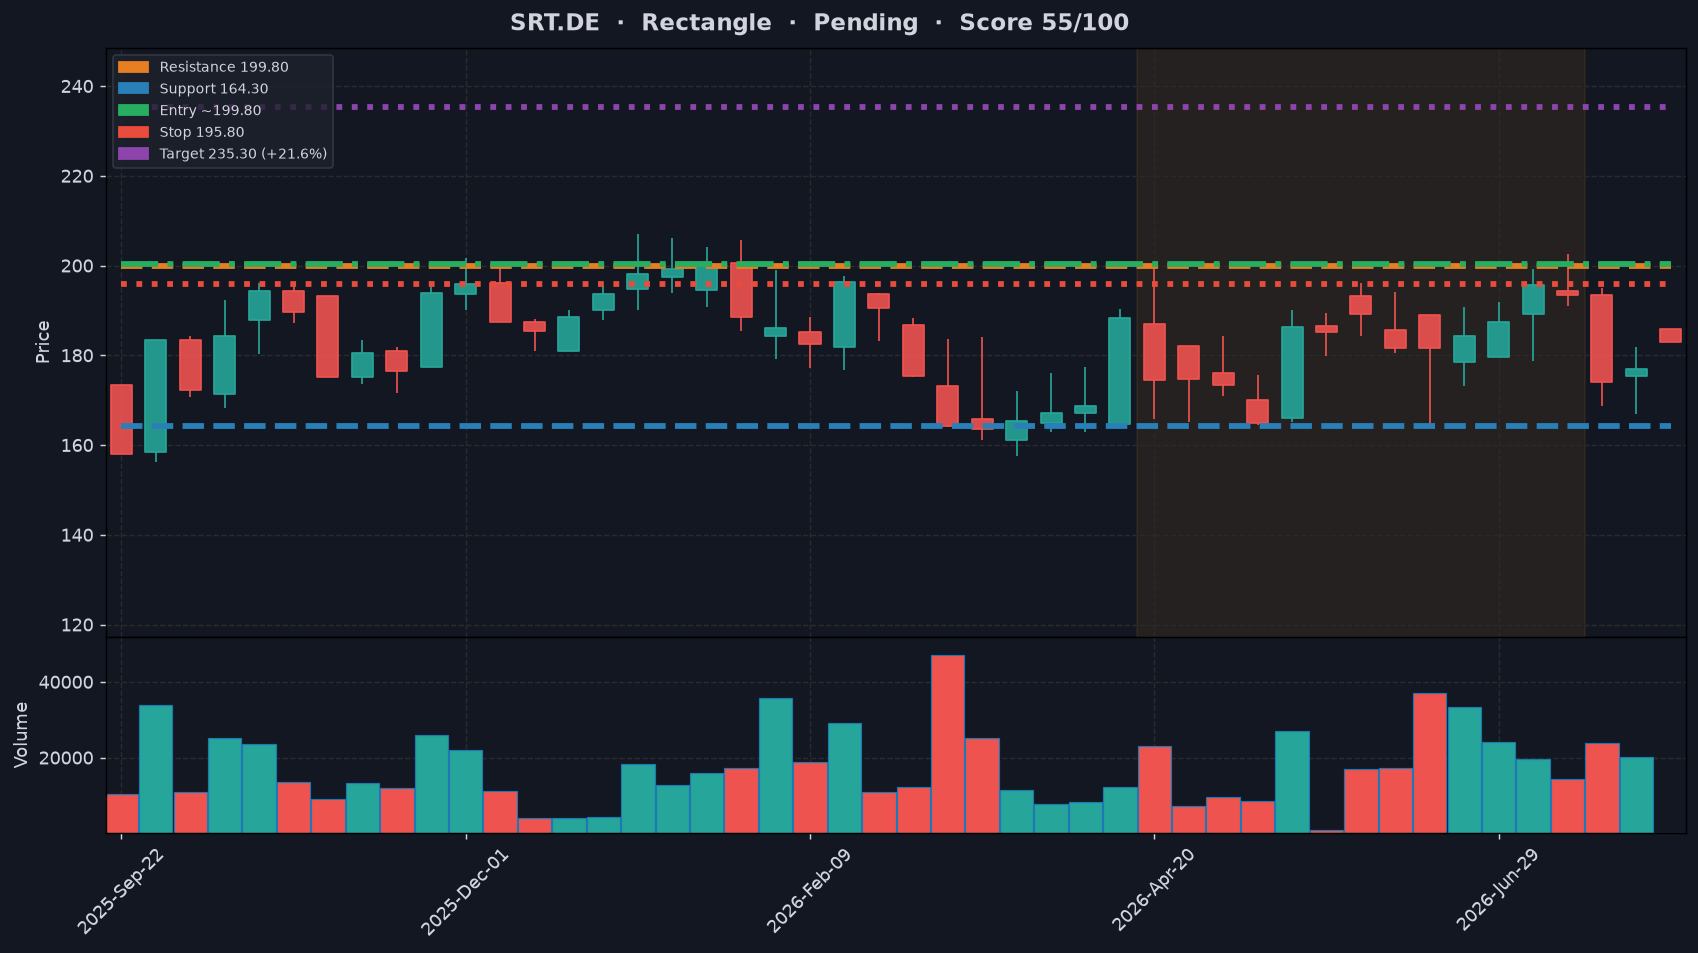Click the red dotted stop line

tap(896, 284)
